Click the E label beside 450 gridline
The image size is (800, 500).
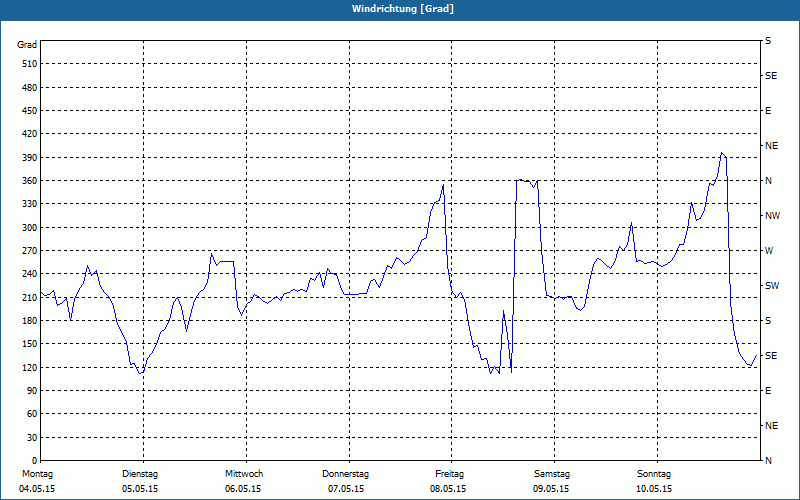click(x=768, y=111)
